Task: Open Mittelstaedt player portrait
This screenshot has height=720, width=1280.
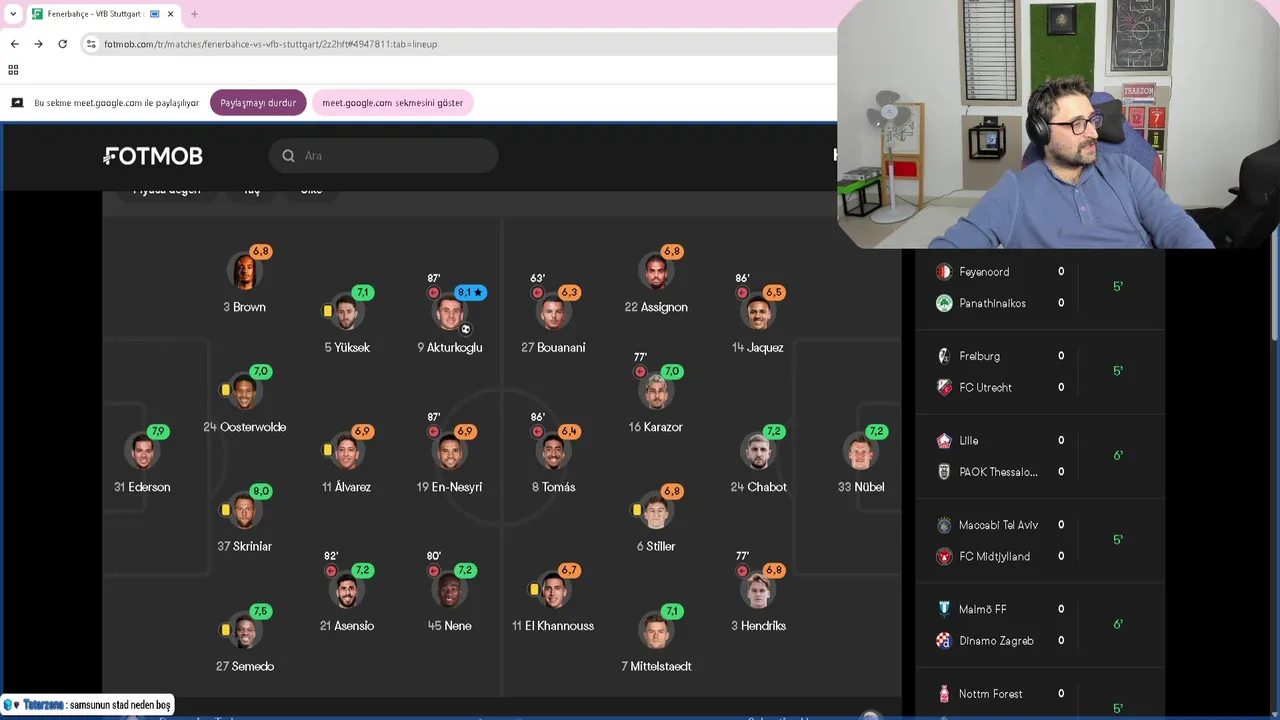Action: (655, 630)
